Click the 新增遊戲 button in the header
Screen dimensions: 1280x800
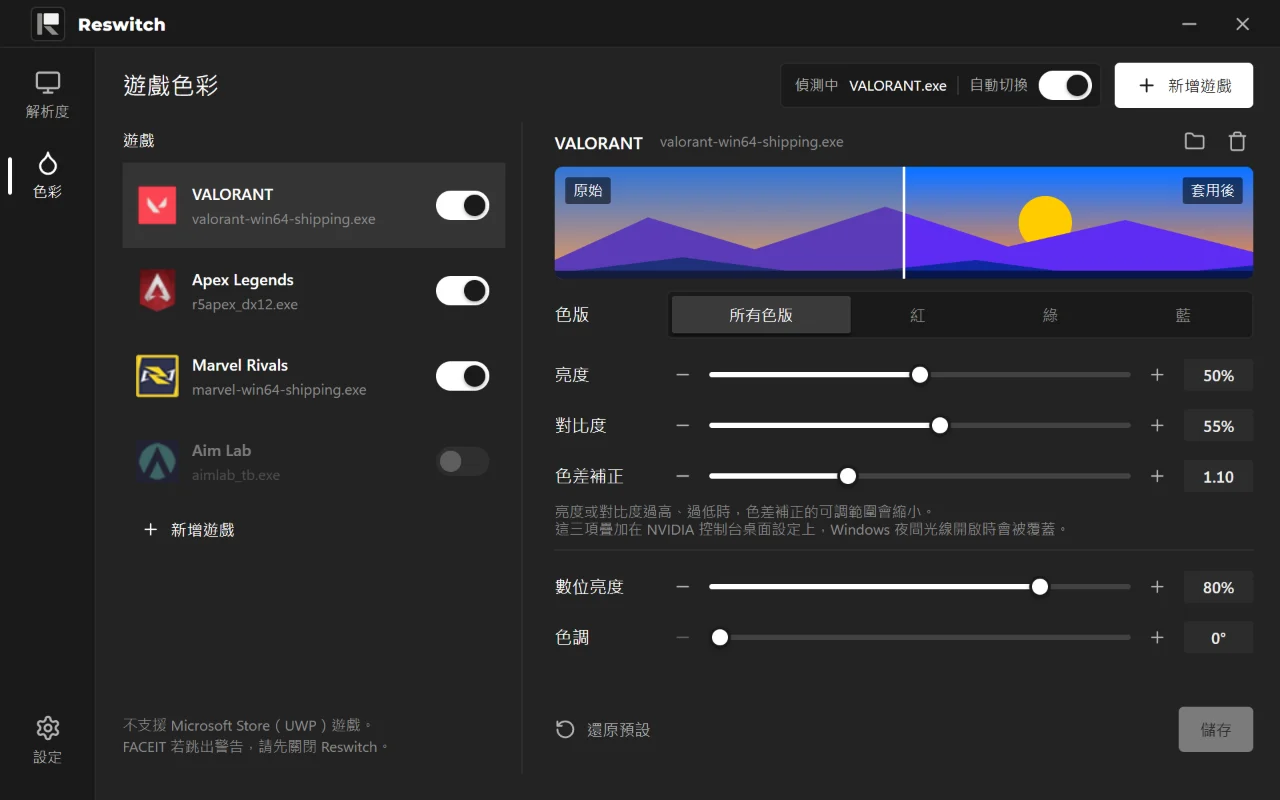point(1184,86)
